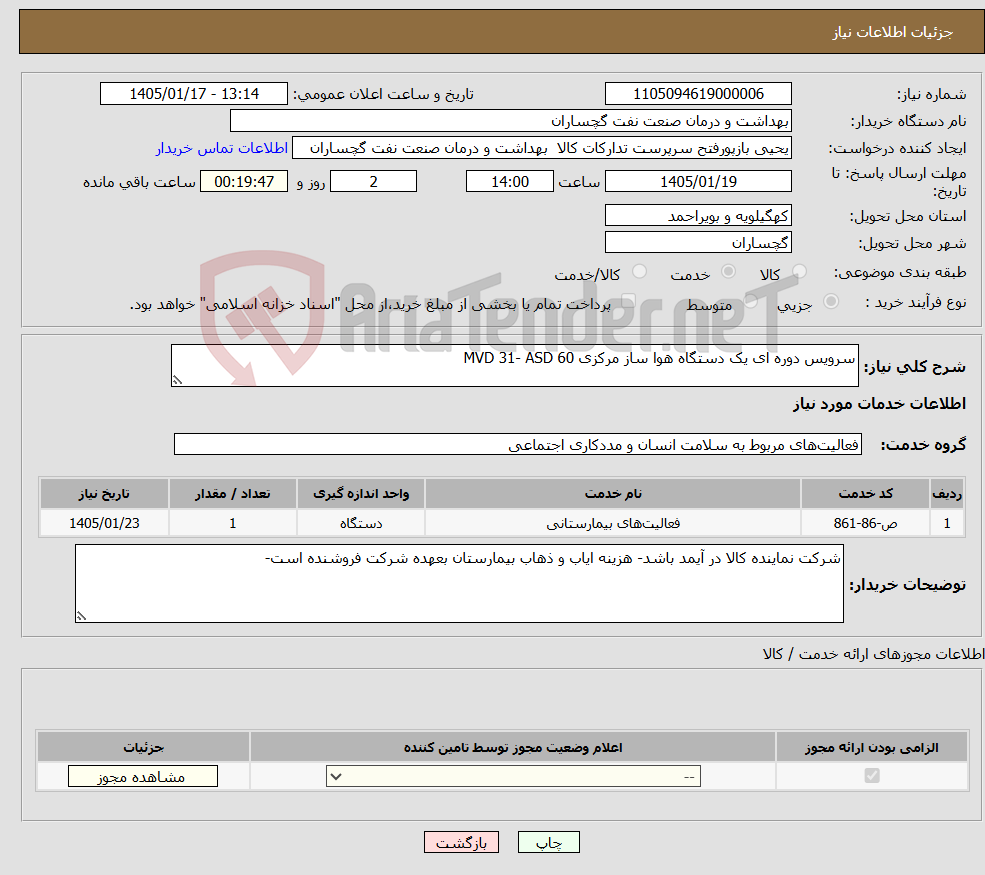
Task: Click the نام خدمت column header
Action: 612,493
